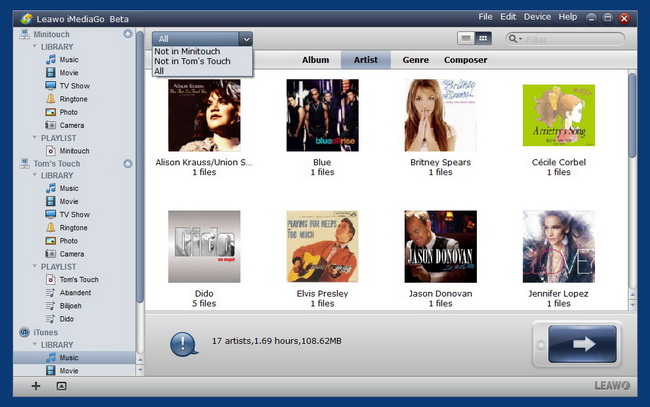
Task: Open Photo under Minitouch library
Action: [62, 112]
